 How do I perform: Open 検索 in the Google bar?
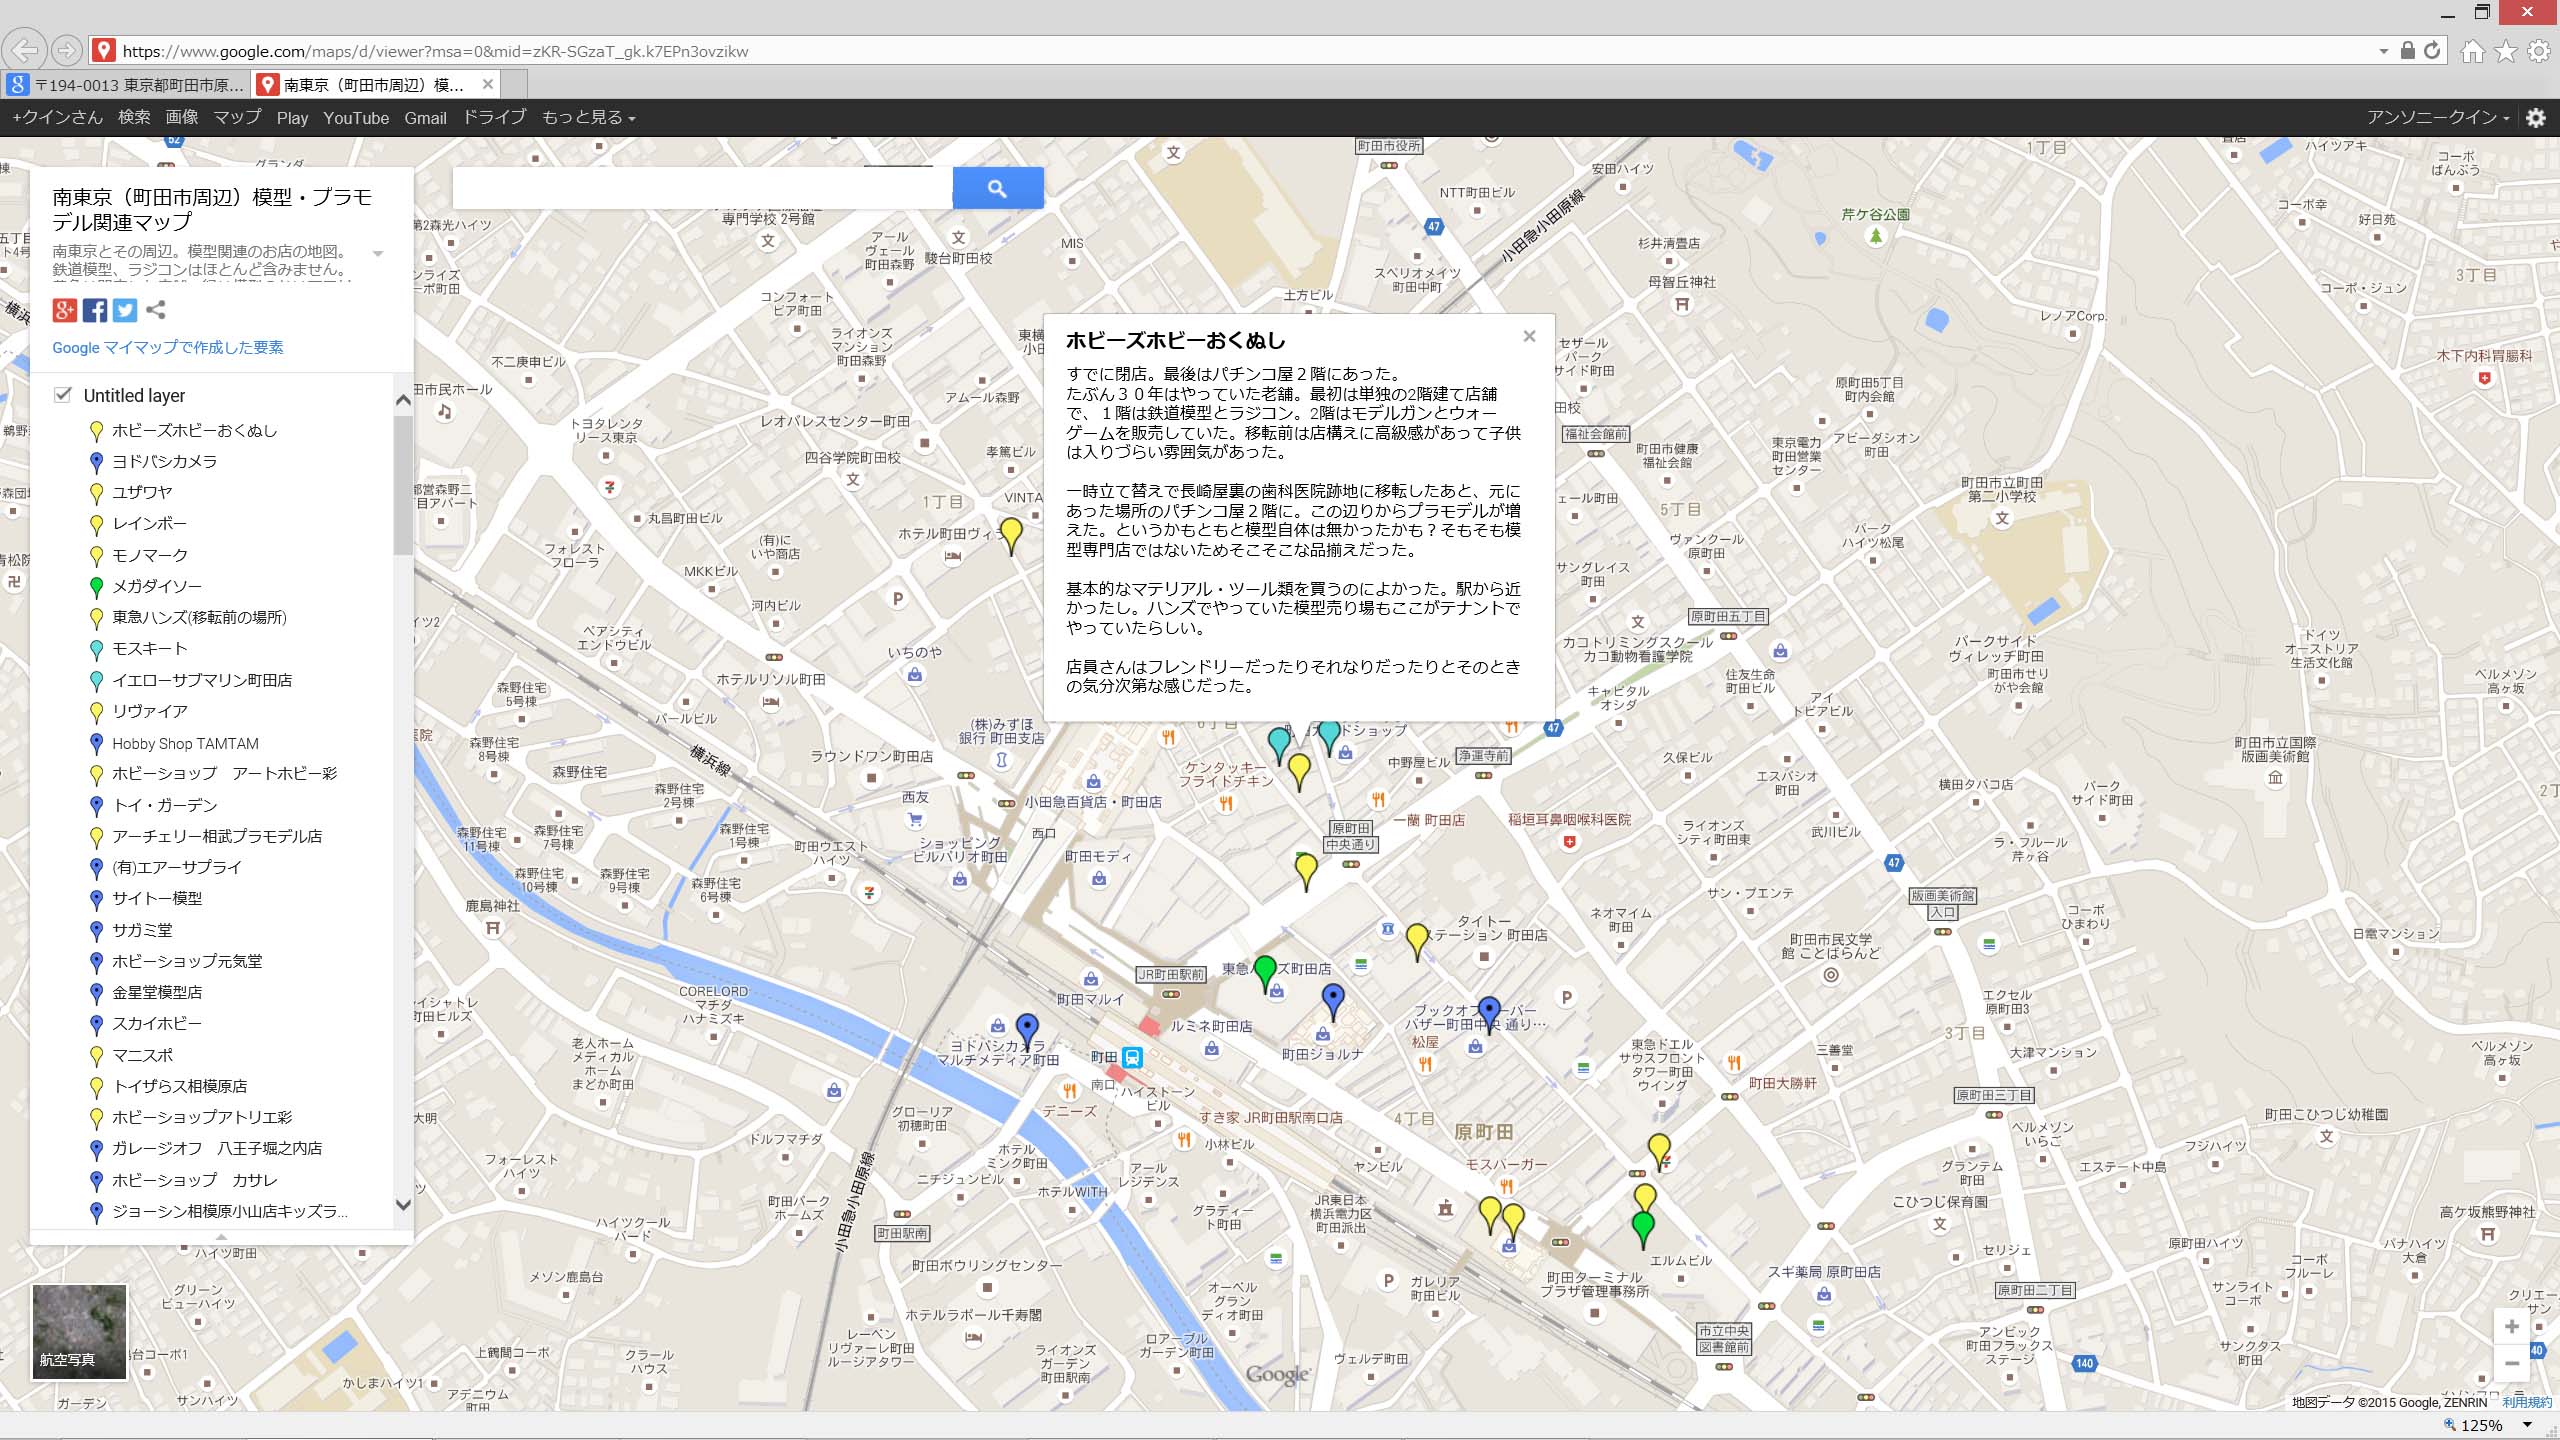[x=134, y=118]
